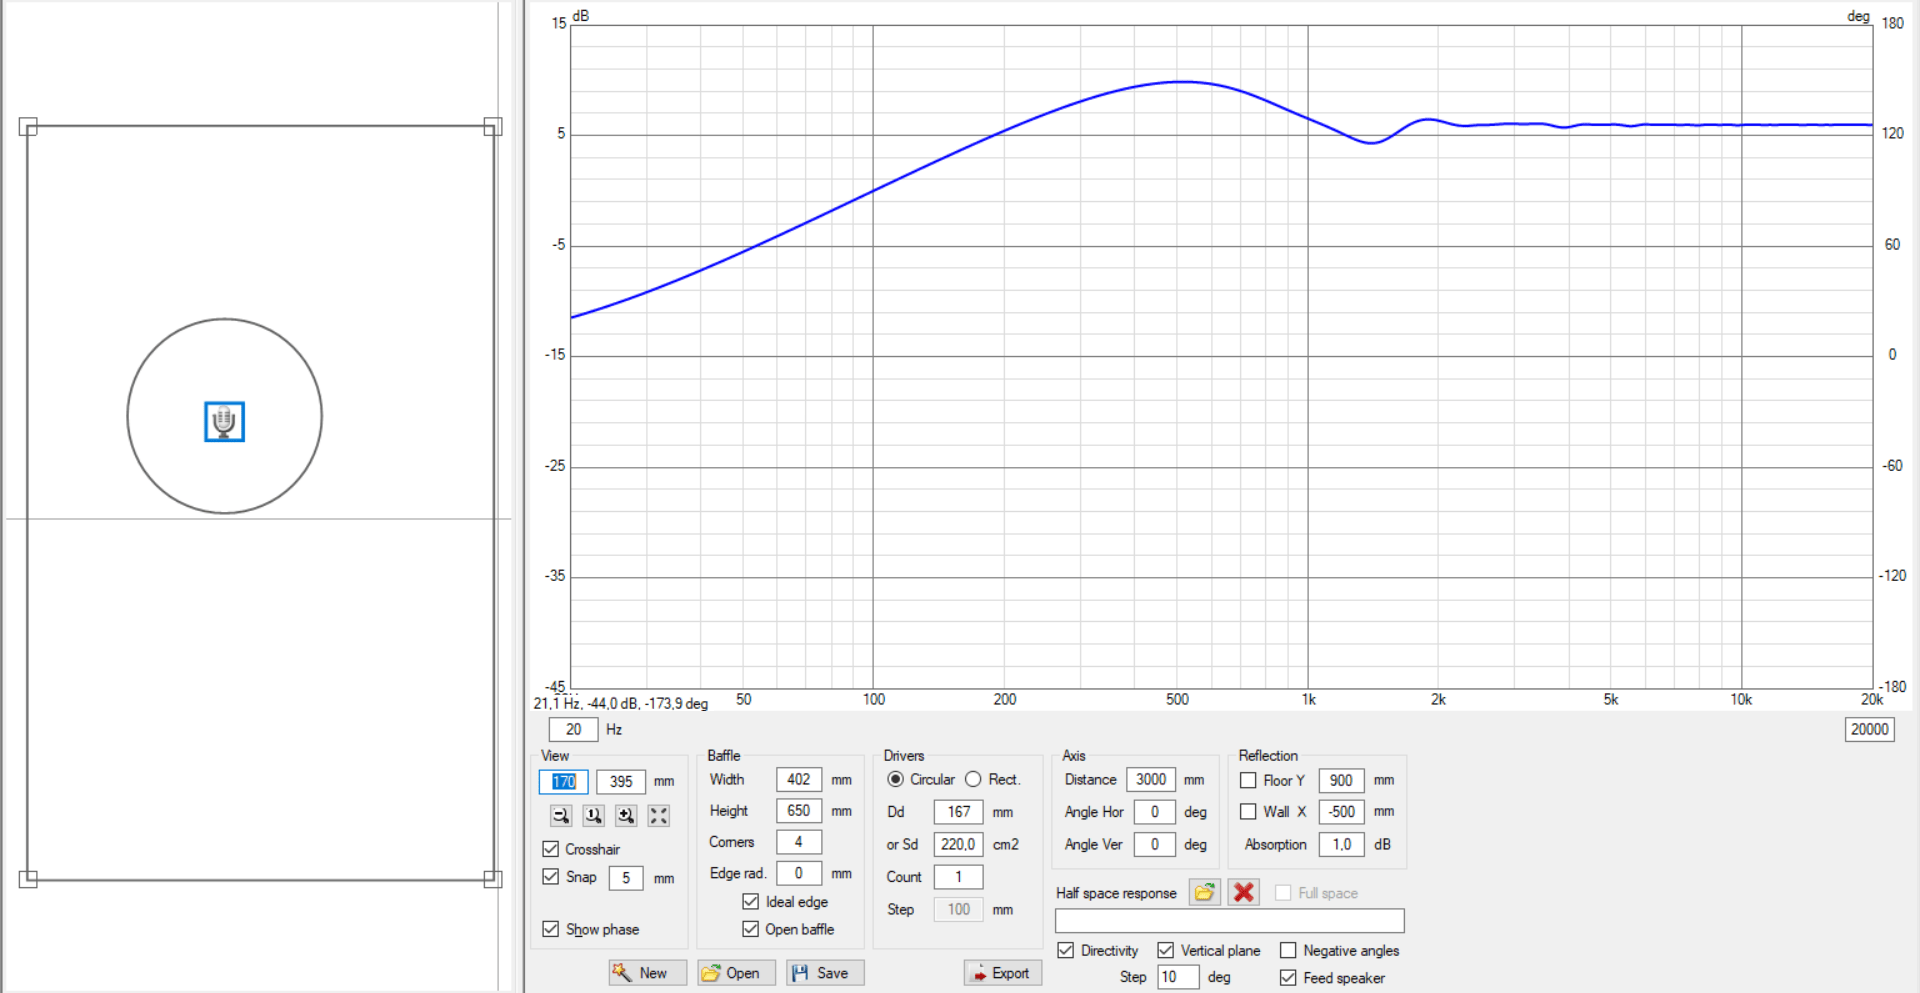Click the top-left baffle corner handle
1920x993 pixels.
coord(28,127)
